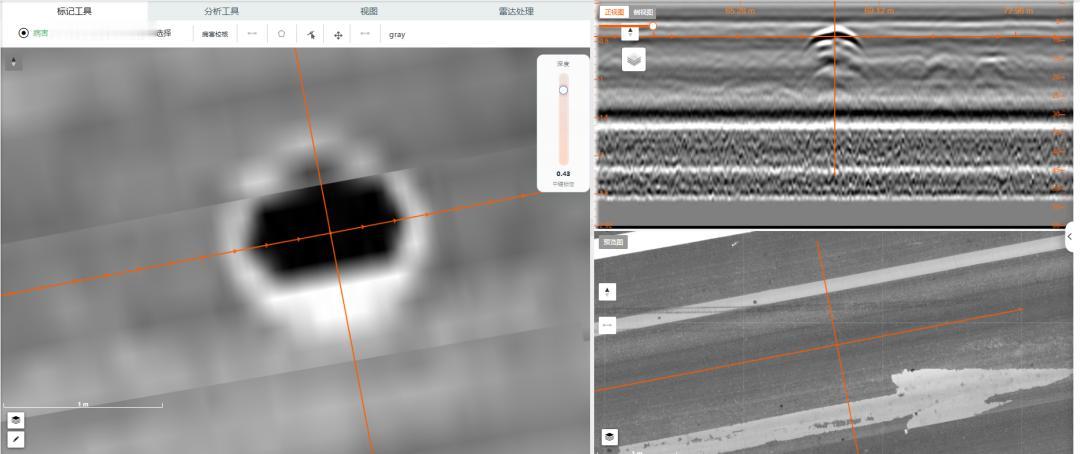Open the layers icon at plan view bottom-left
This screenshot has width=1080, height=454.
pyautogui.click(x=16, y=420)
